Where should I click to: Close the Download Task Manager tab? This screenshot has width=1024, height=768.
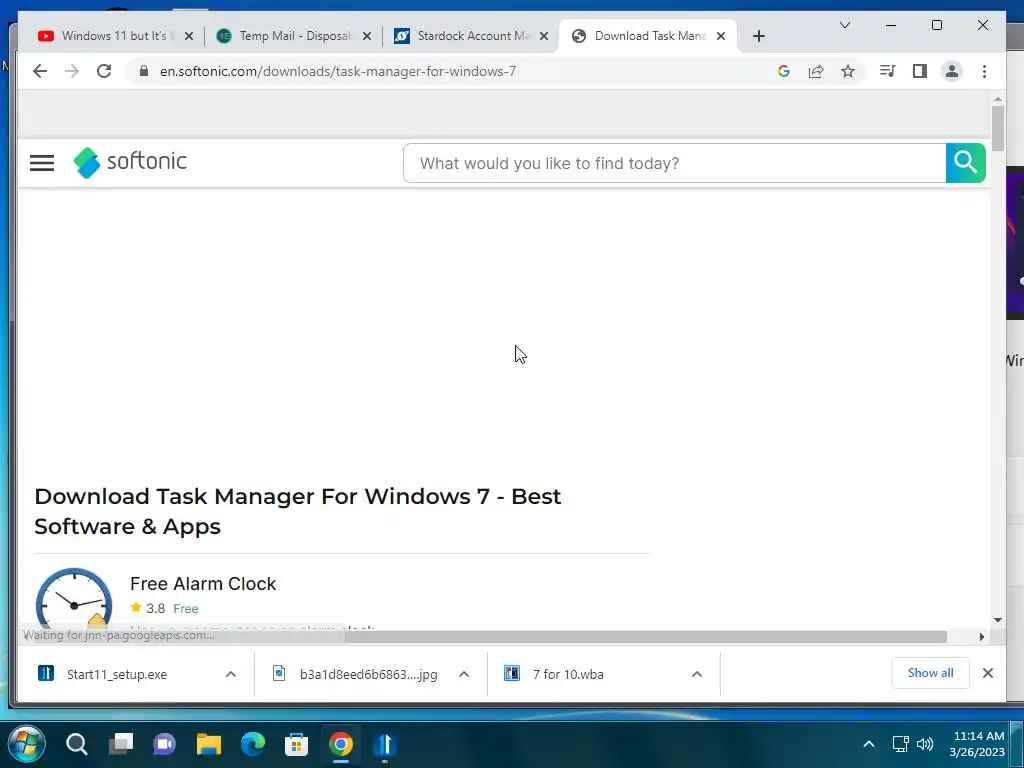721,36
